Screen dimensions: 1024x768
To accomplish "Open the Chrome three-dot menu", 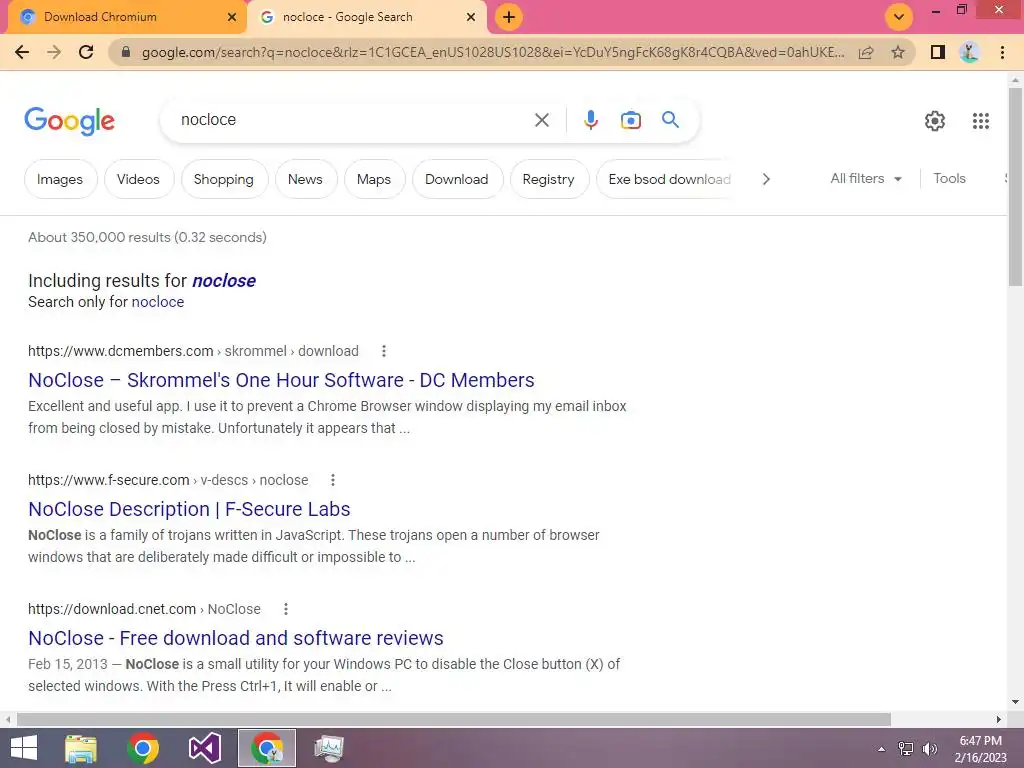I will (1002, 52).
